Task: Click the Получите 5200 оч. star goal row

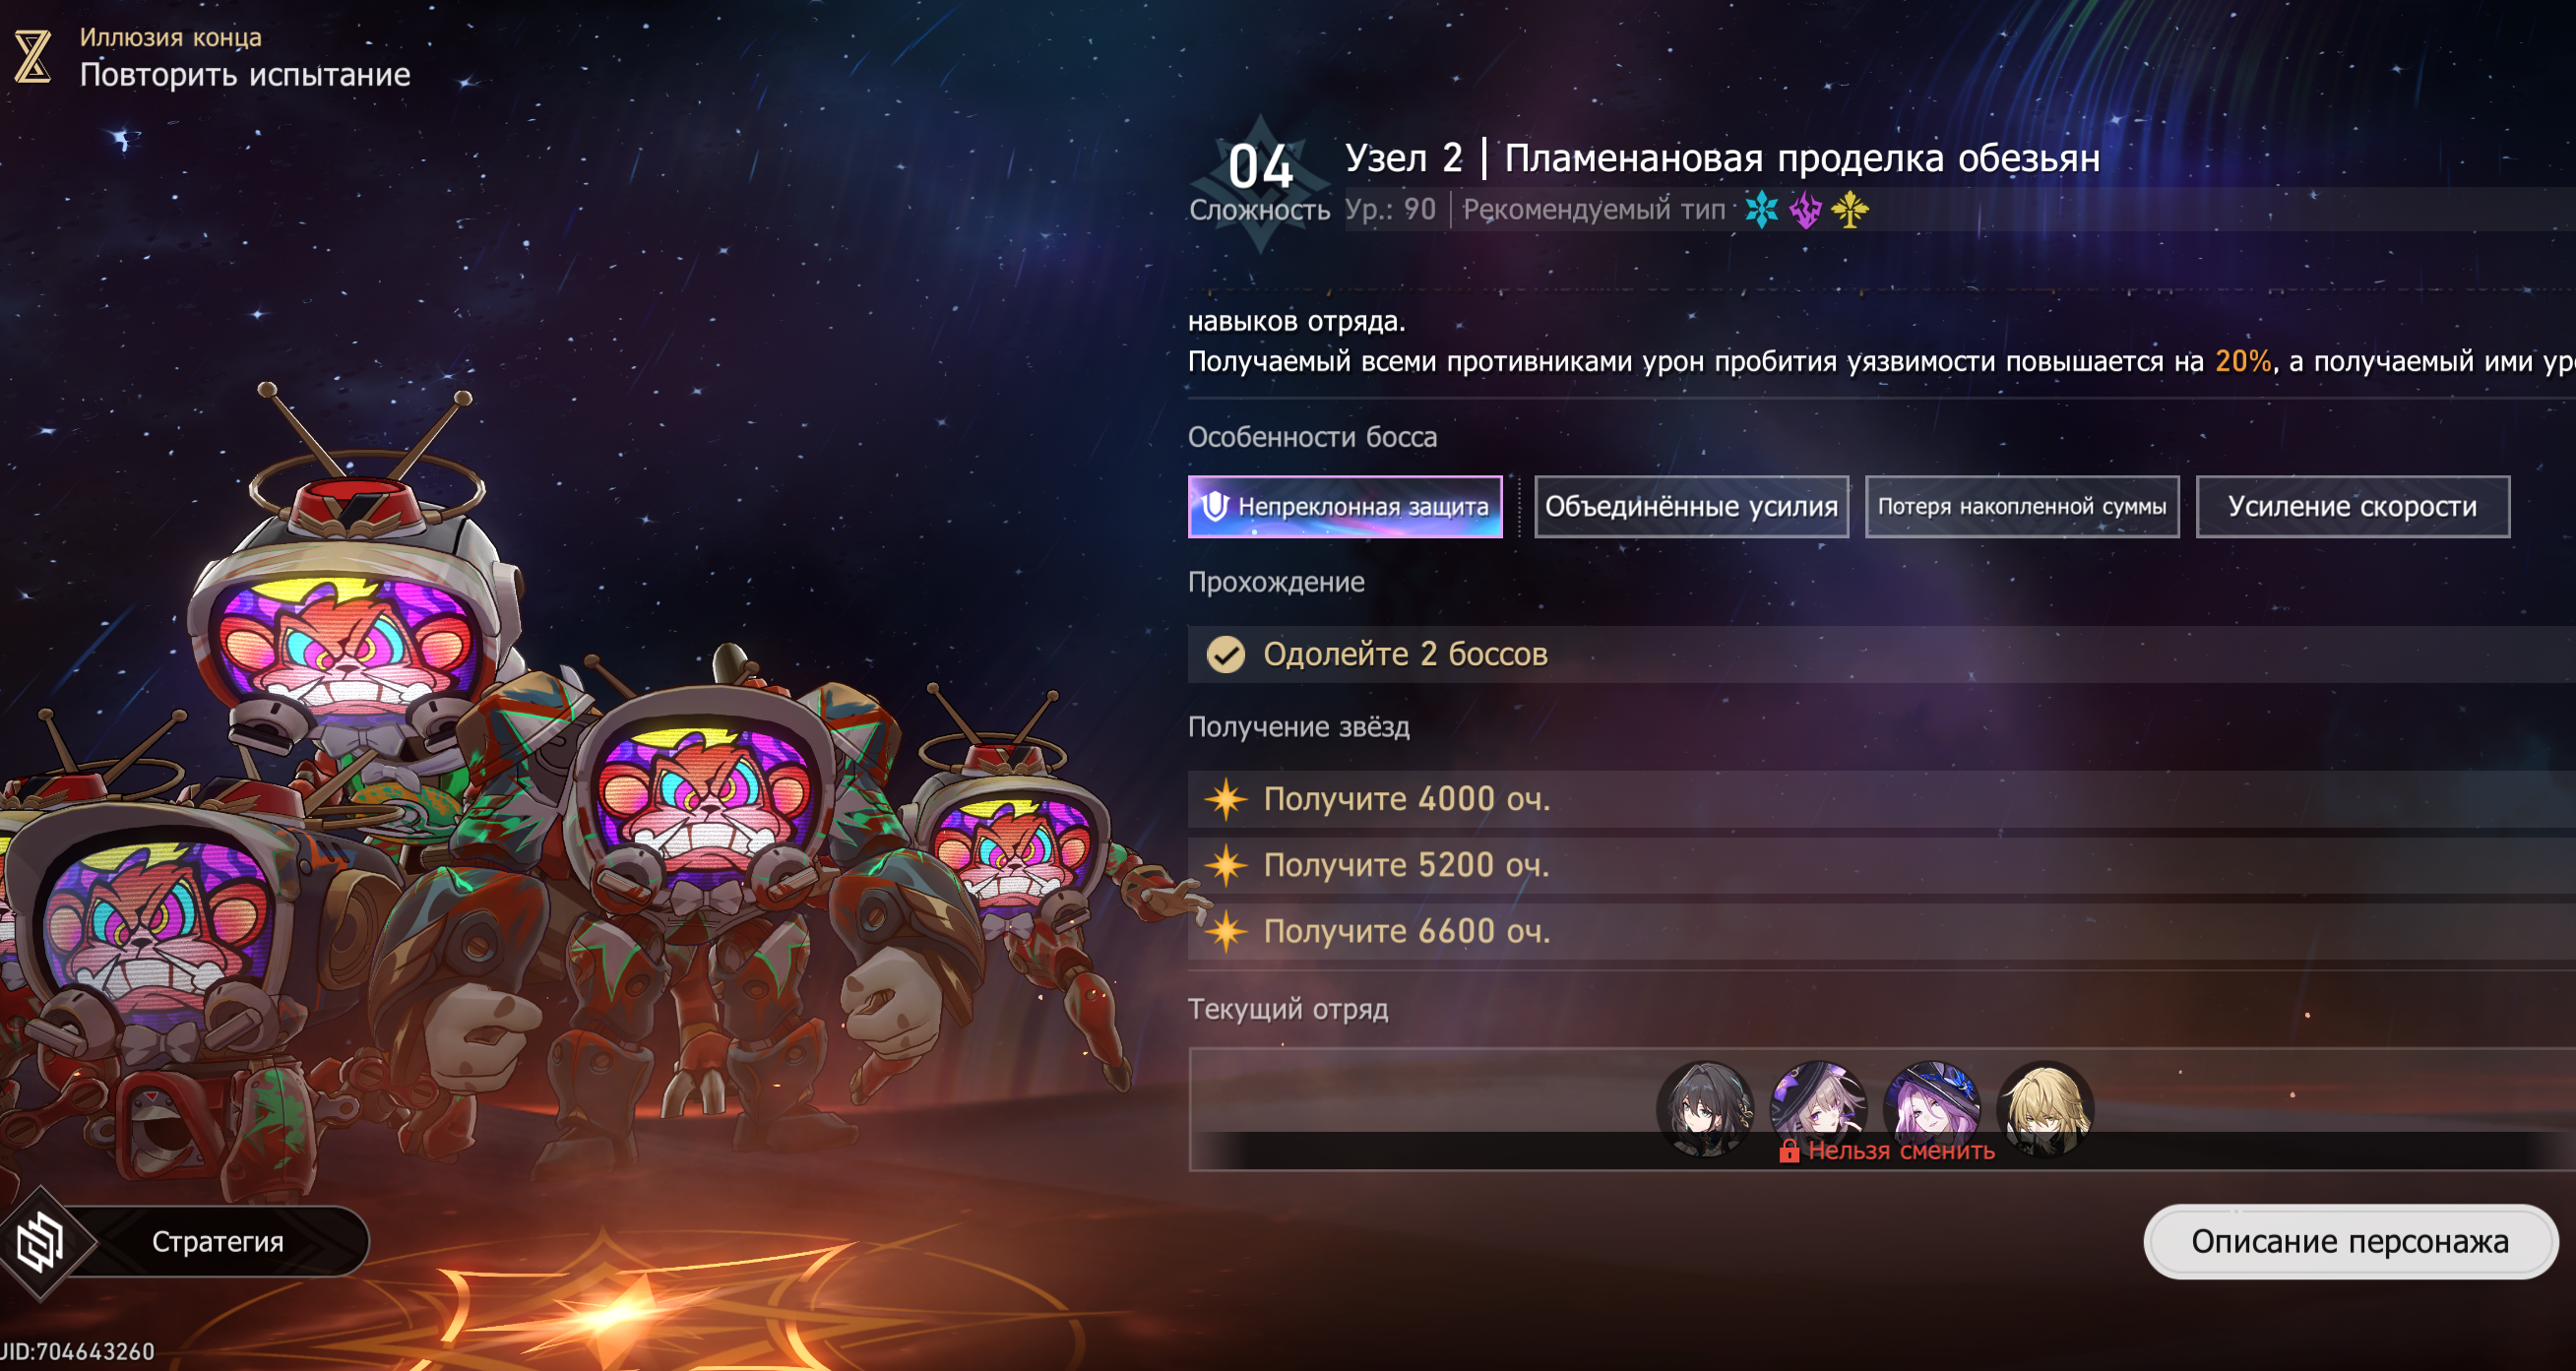Action: click(1881, 865)
